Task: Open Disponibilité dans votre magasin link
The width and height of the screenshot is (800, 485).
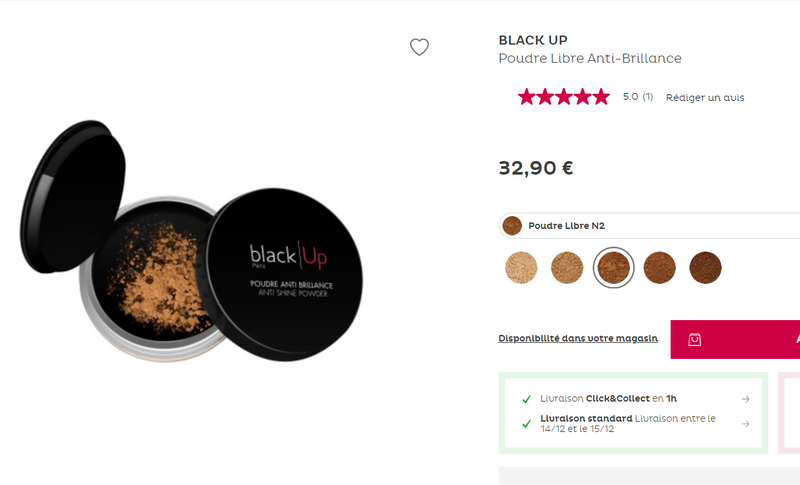Action: click(578, 338)
